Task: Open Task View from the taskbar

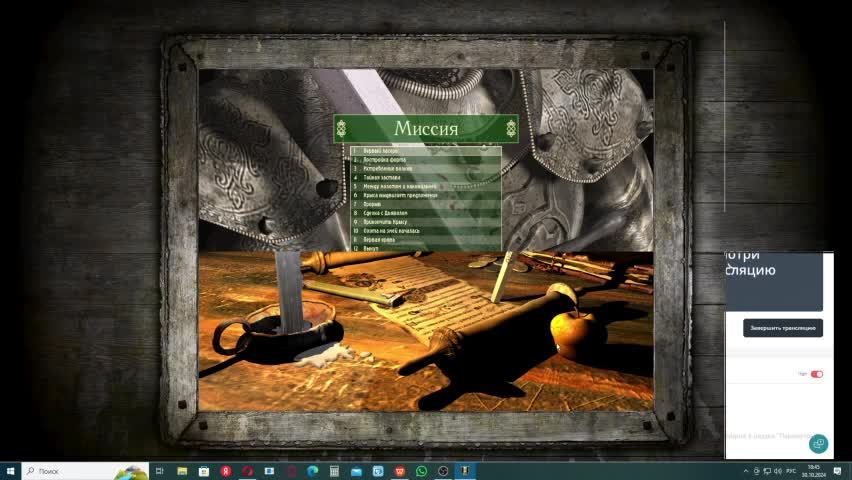Action: [160, 471]
